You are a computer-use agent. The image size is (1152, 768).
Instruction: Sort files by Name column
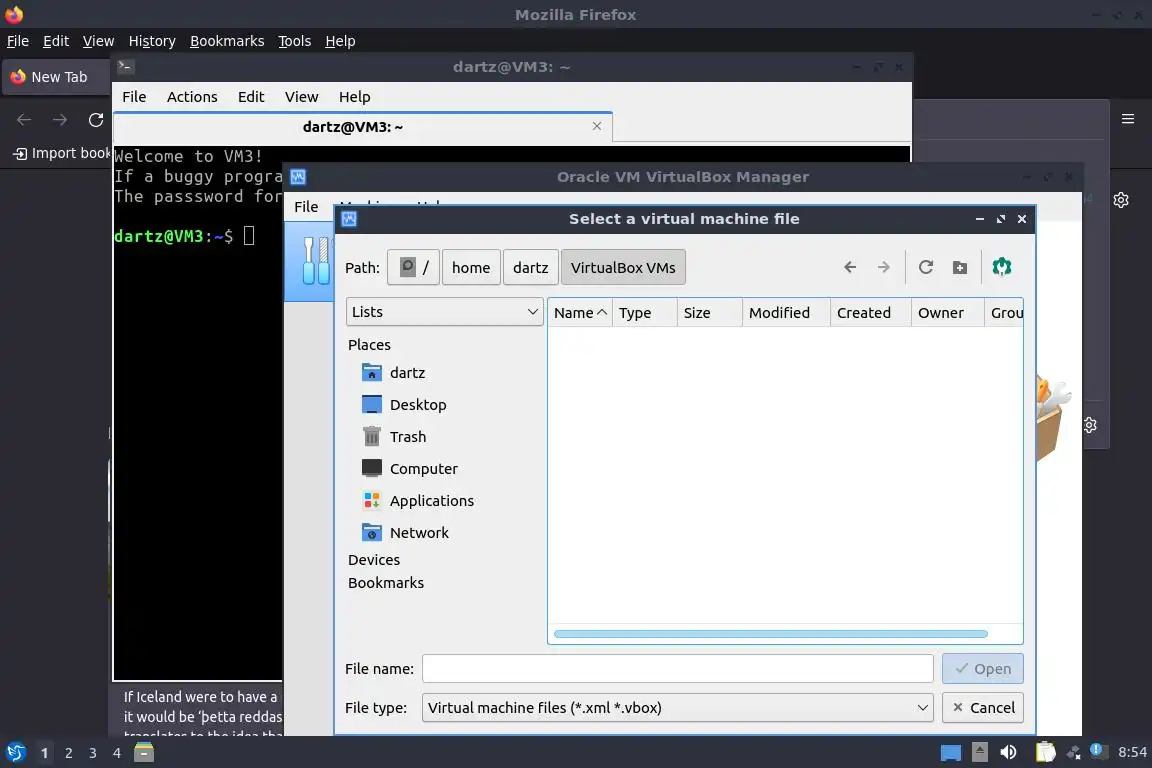click(x=580, y=313)
